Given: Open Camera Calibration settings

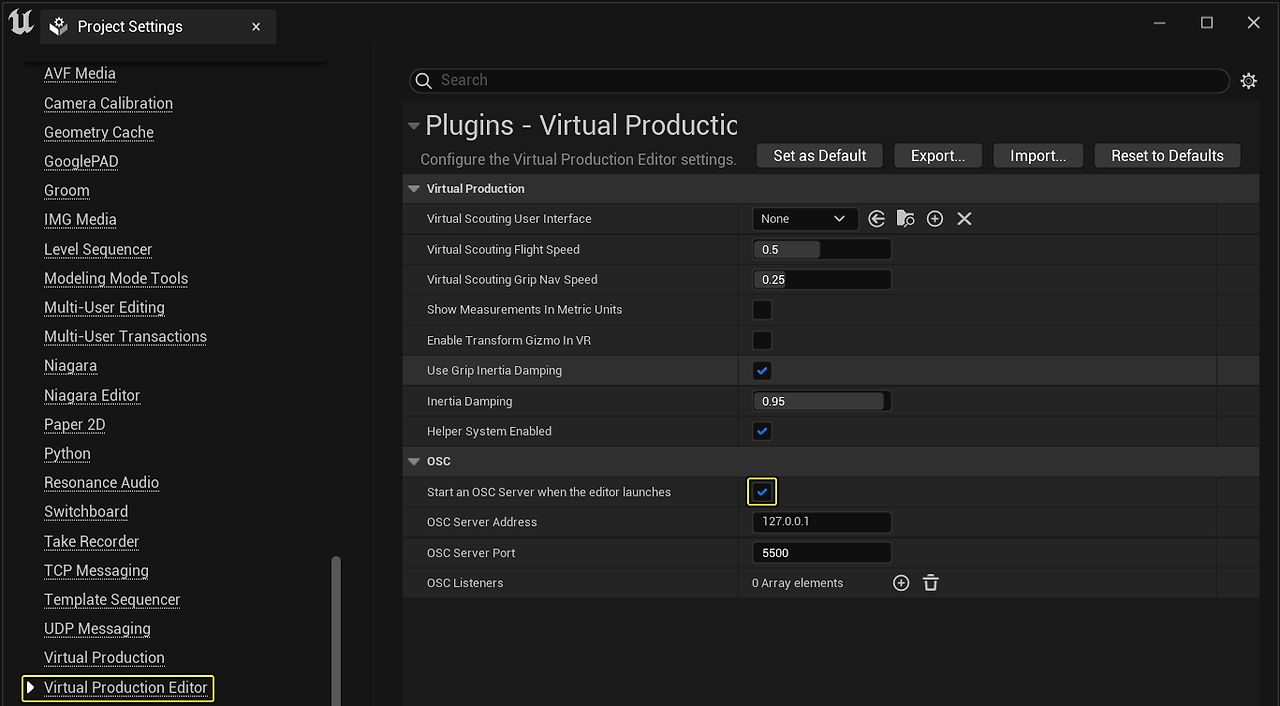Looking at the screenshot, I should pyautogui.click(x=108, y=103).
